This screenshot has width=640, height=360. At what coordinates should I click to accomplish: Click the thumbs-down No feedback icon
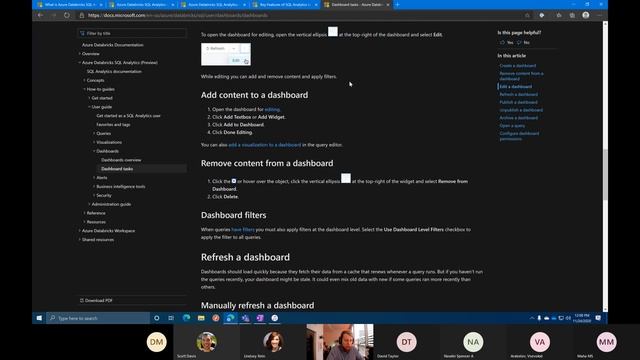(519, 42)
